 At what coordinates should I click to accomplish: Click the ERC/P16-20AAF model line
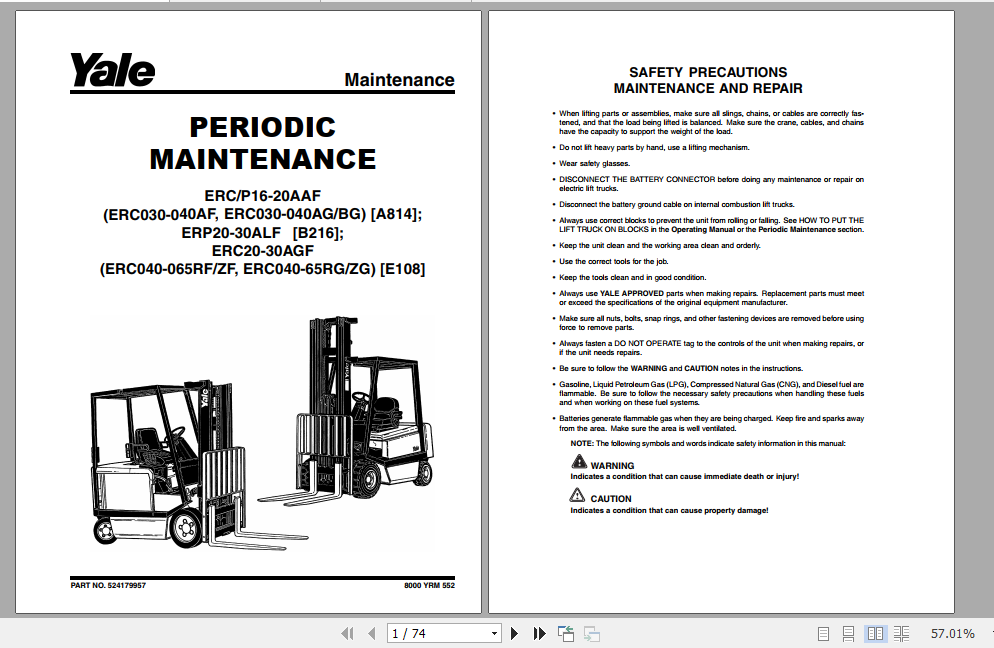pos(262,196)
